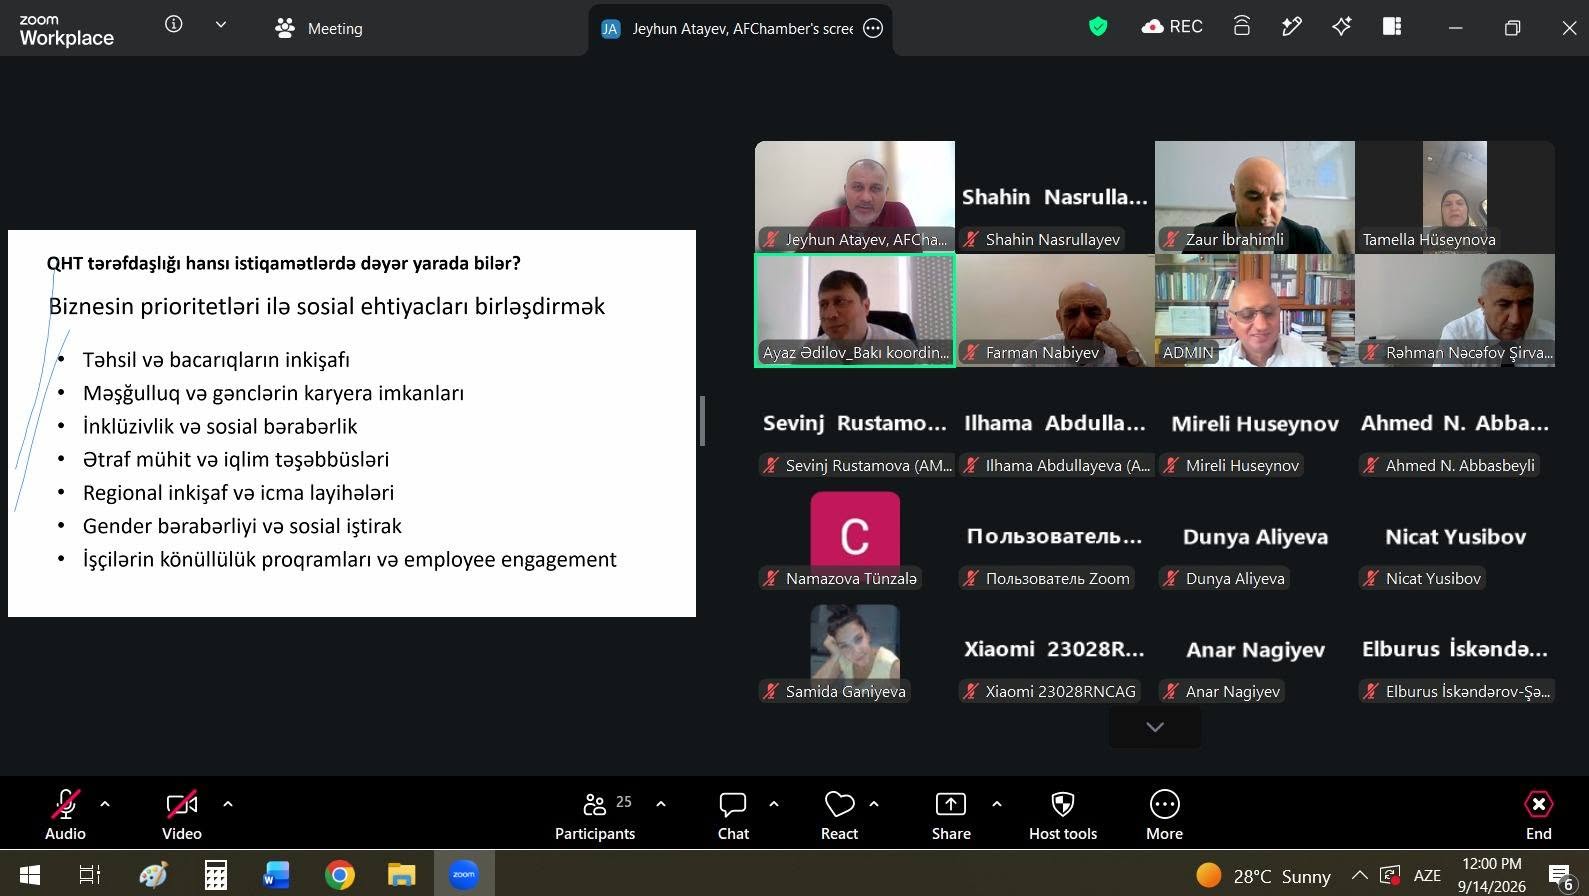Viewport: 1589px width, 896px height.
Task: Show next page of participant videos
Action: [1155, 727]
